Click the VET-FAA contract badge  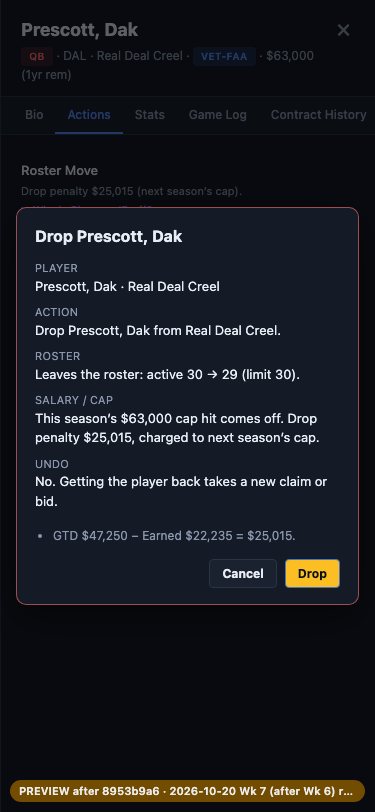(224, 56)
